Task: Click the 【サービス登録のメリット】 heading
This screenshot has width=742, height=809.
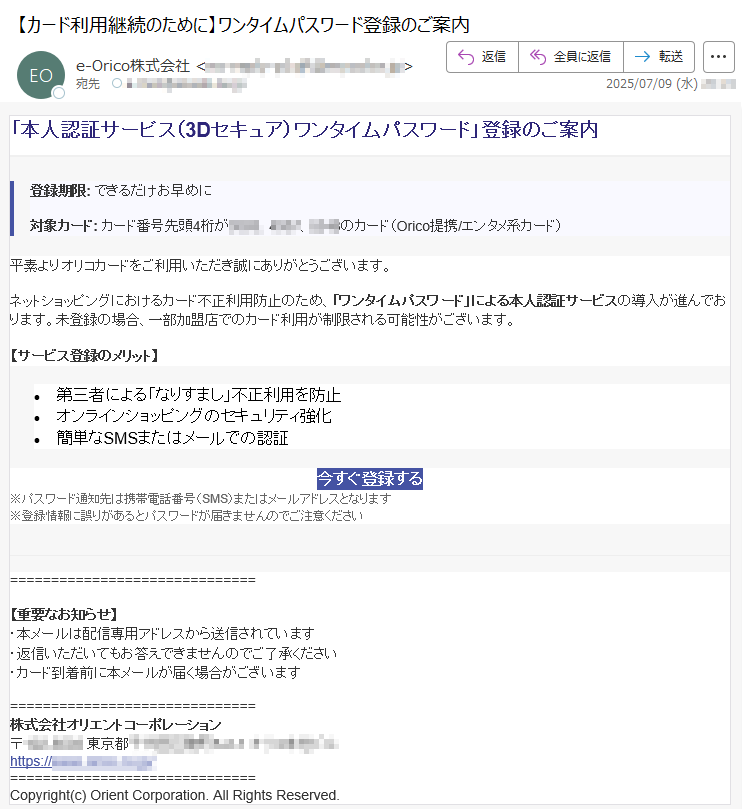Action: pyautogui.click(x=85, y=355)
